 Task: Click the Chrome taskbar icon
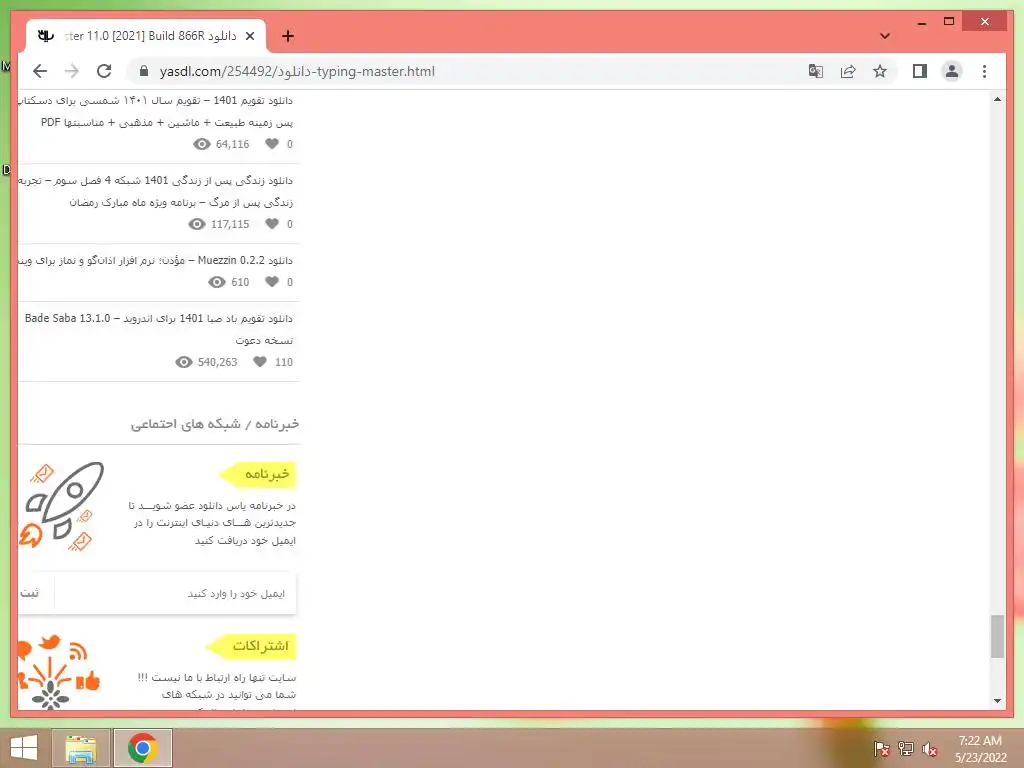click(x=142, y=748)
